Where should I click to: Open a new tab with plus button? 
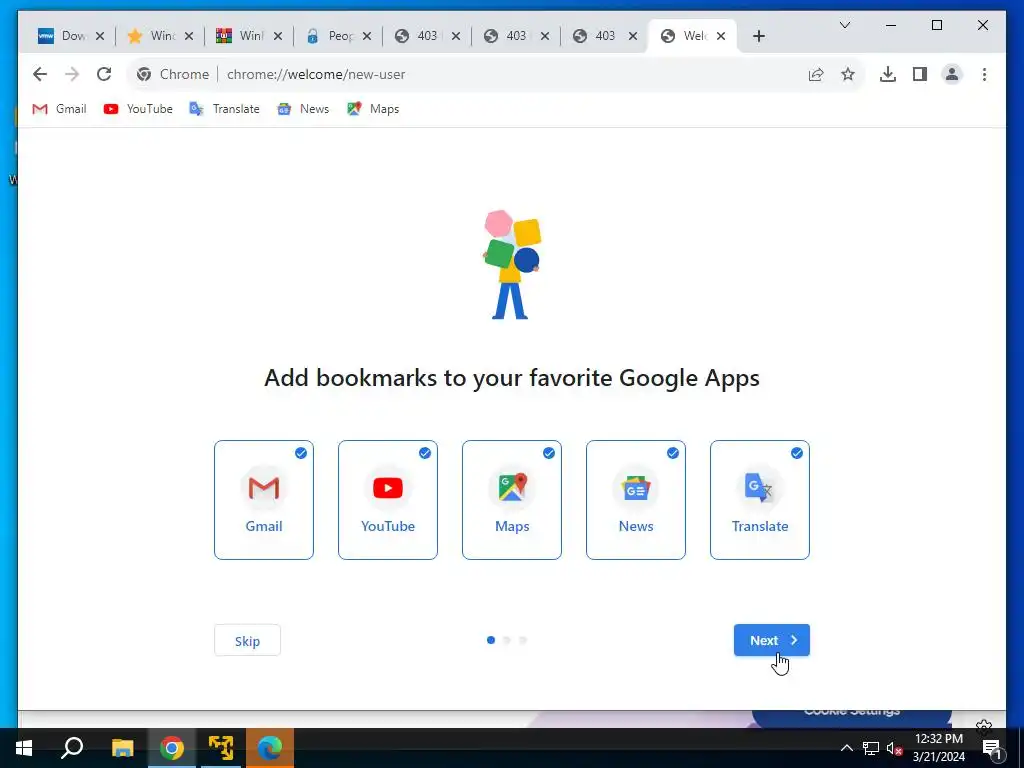point(758,36)
